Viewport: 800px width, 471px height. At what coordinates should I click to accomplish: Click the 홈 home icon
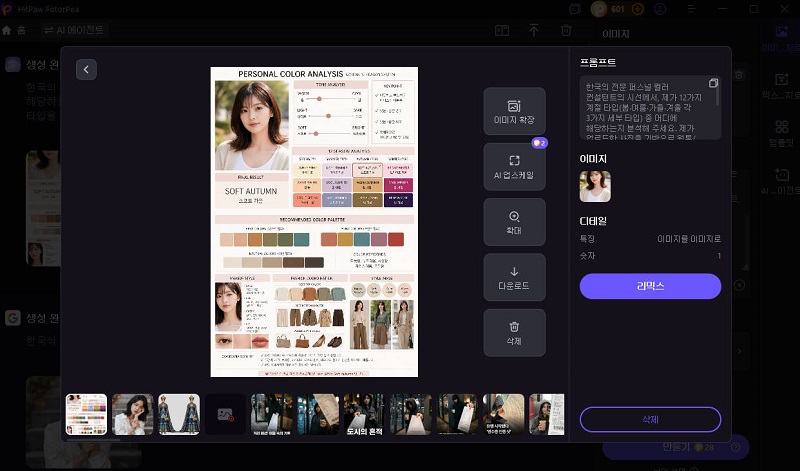point(7,30)
